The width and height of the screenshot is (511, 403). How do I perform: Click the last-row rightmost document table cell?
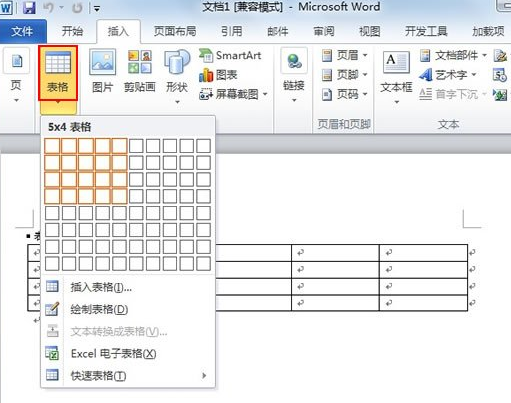pos(423,303)
